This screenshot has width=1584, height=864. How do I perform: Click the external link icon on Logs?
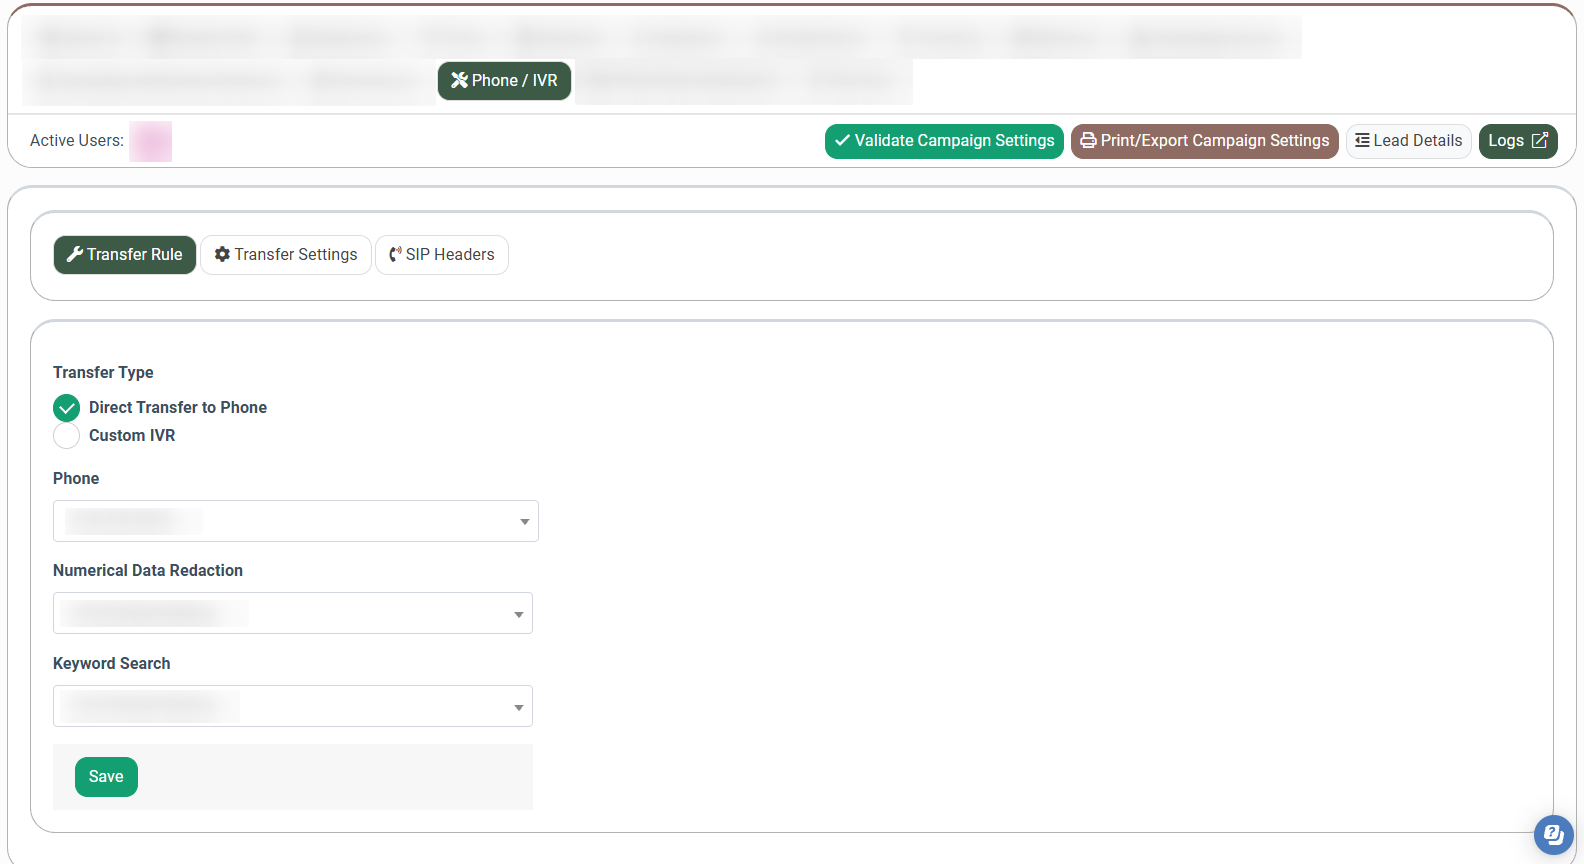tap(1540, 141)
